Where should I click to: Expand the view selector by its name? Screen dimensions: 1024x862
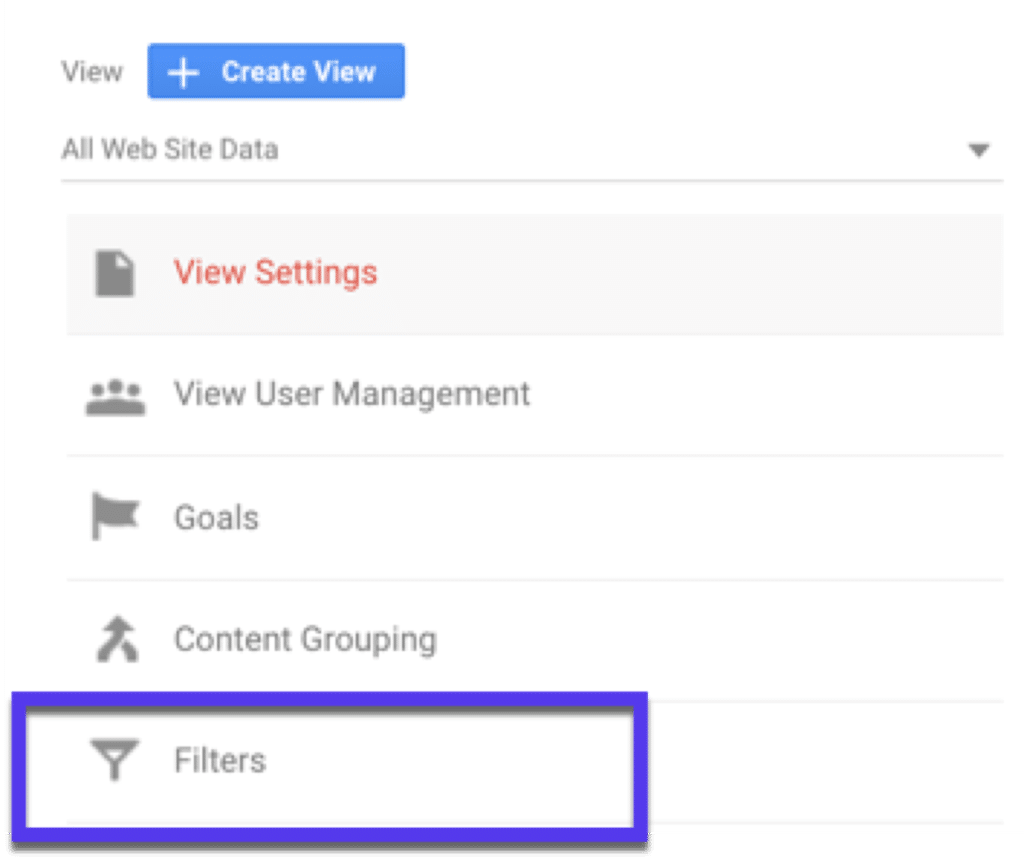[x=170, y=149]
